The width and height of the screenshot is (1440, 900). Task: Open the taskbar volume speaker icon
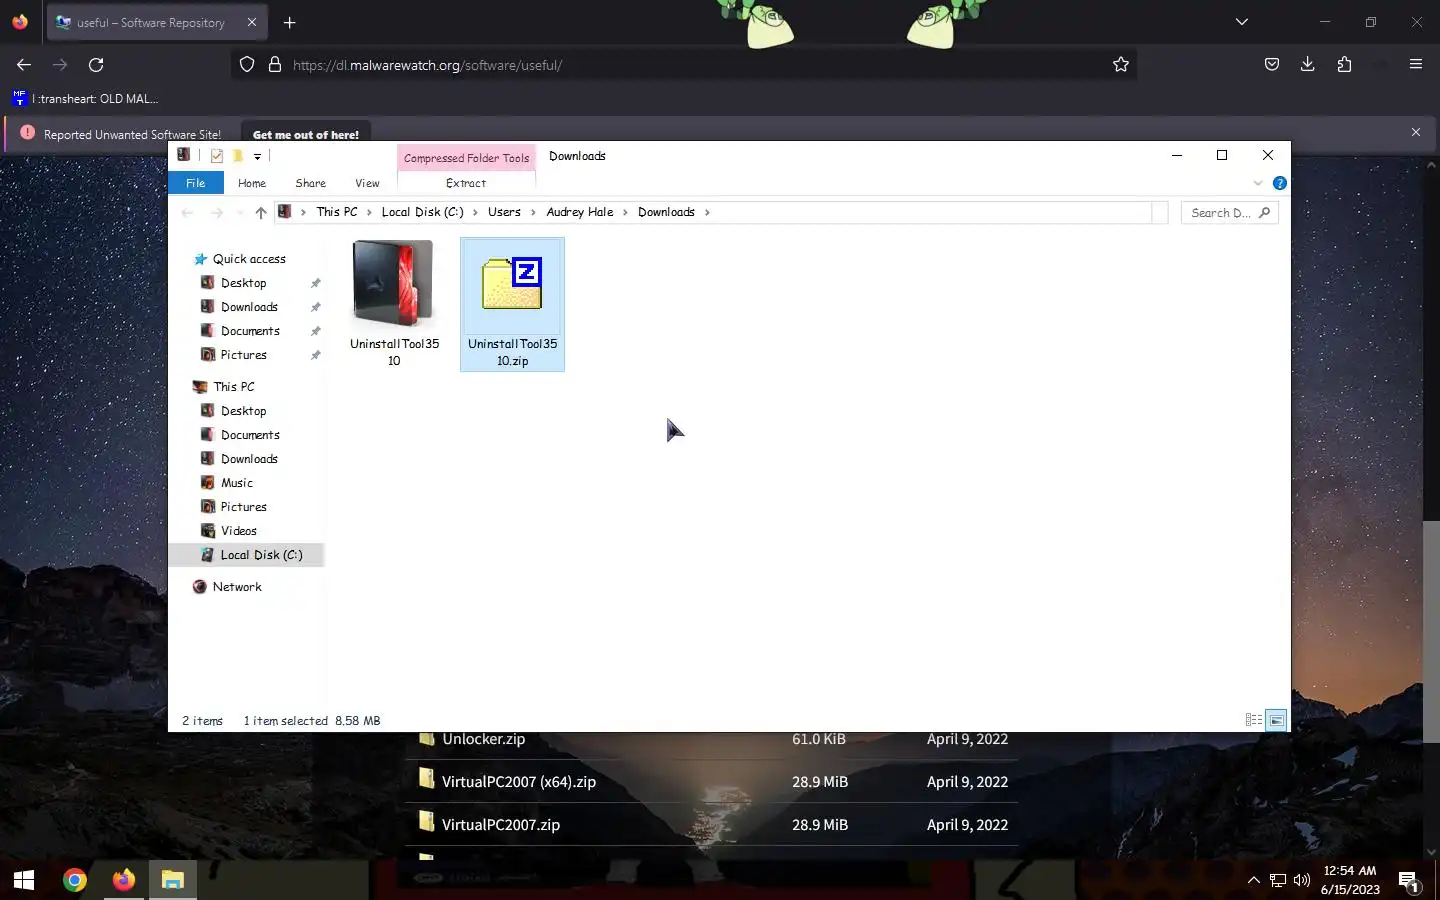pyautogui.click(x=1301, y=880)
